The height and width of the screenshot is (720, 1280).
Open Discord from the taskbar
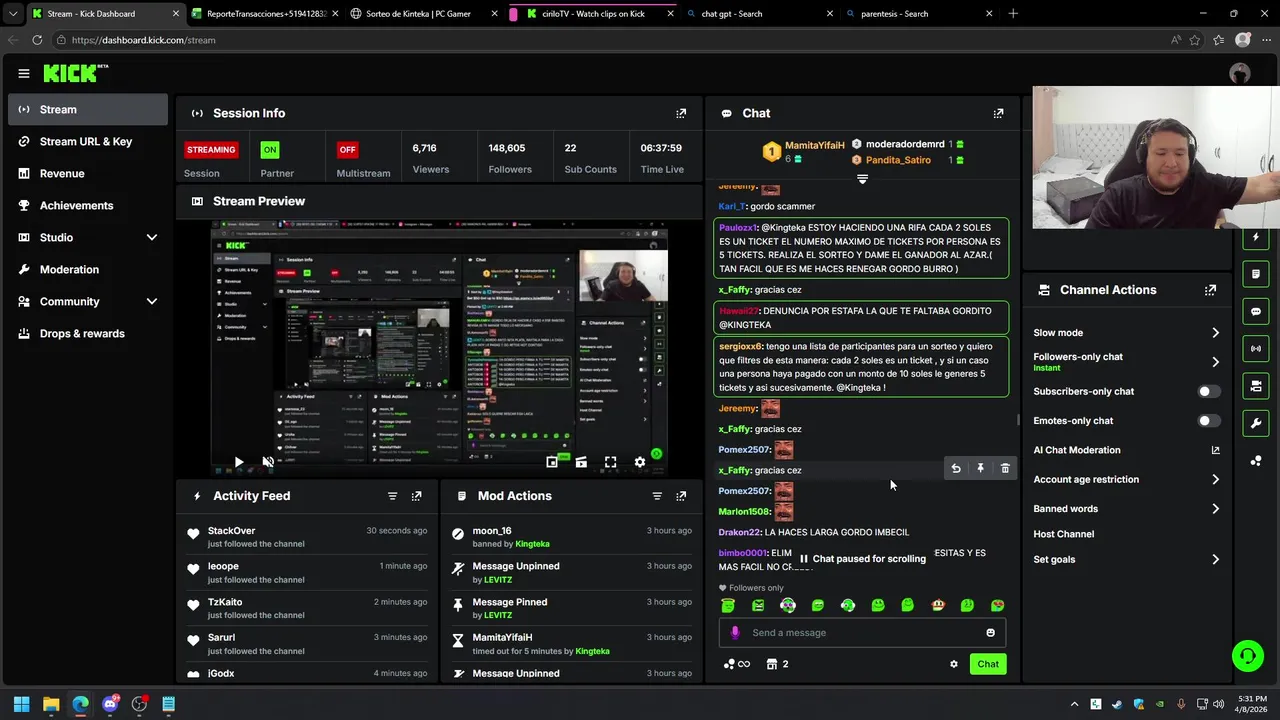click(110, 704)
